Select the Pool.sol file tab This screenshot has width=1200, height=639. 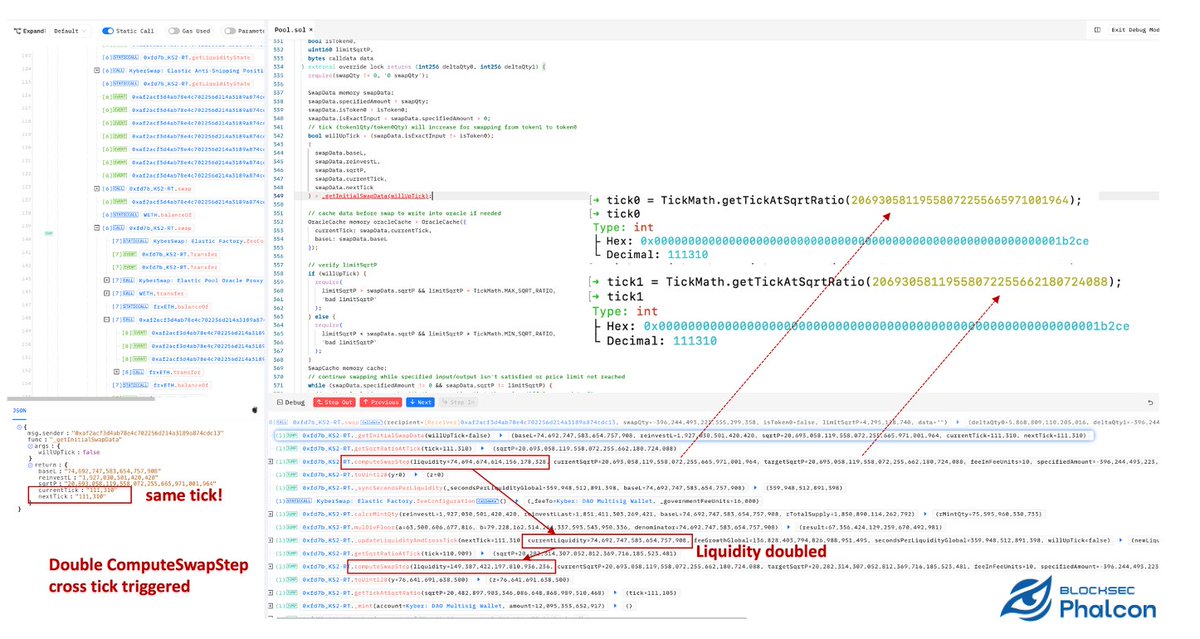click(291, 30)
